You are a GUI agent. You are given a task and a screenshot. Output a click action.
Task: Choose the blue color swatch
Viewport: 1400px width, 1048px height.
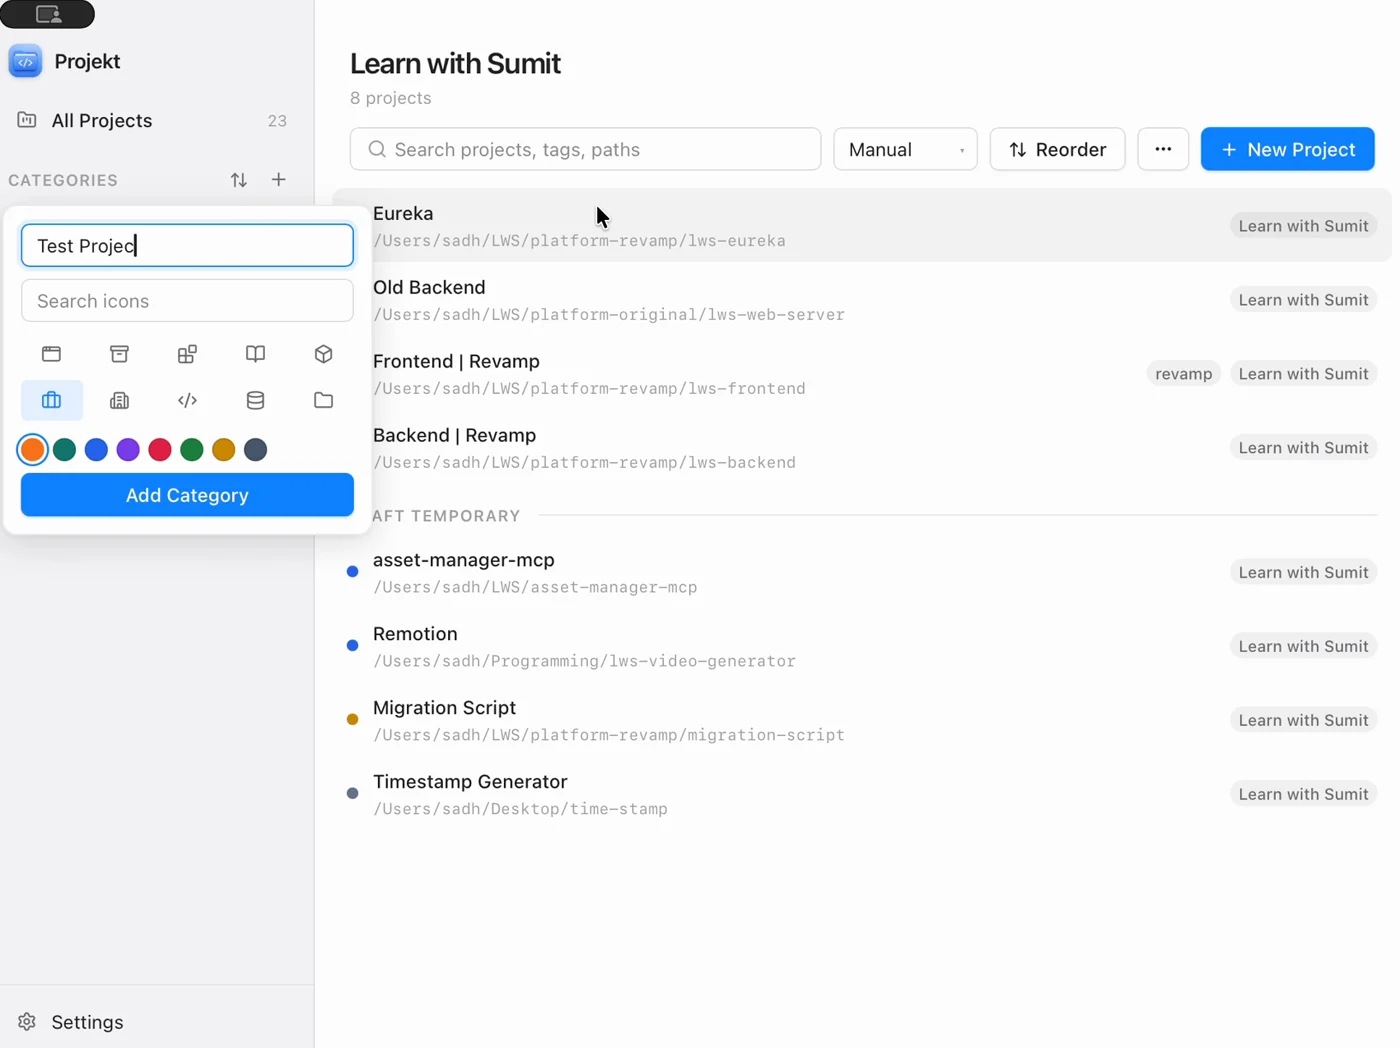click(96, 450)
